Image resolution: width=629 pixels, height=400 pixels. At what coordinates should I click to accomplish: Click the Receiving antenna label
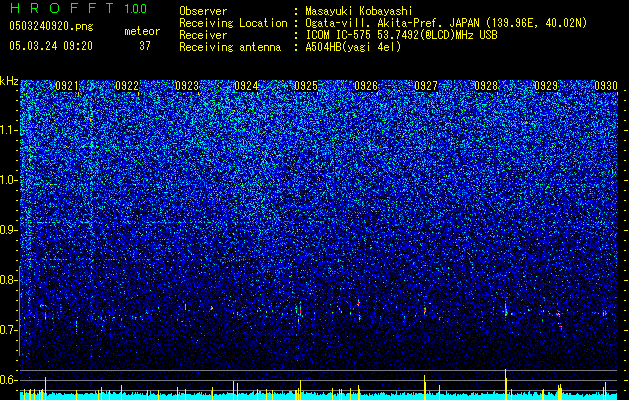(x=230, y=47)
